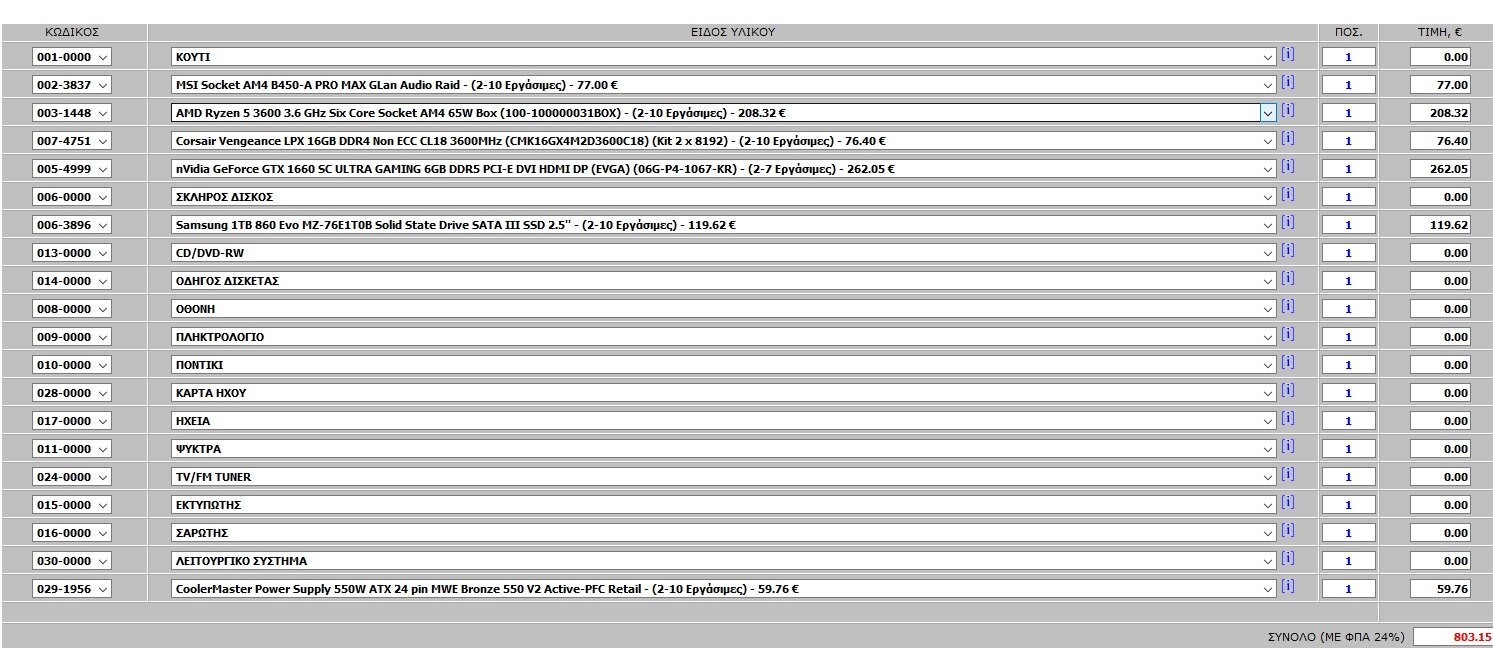Select the 262.05 price field
This screenshot has width=1493, height=648.
[x=1440, y=169]
